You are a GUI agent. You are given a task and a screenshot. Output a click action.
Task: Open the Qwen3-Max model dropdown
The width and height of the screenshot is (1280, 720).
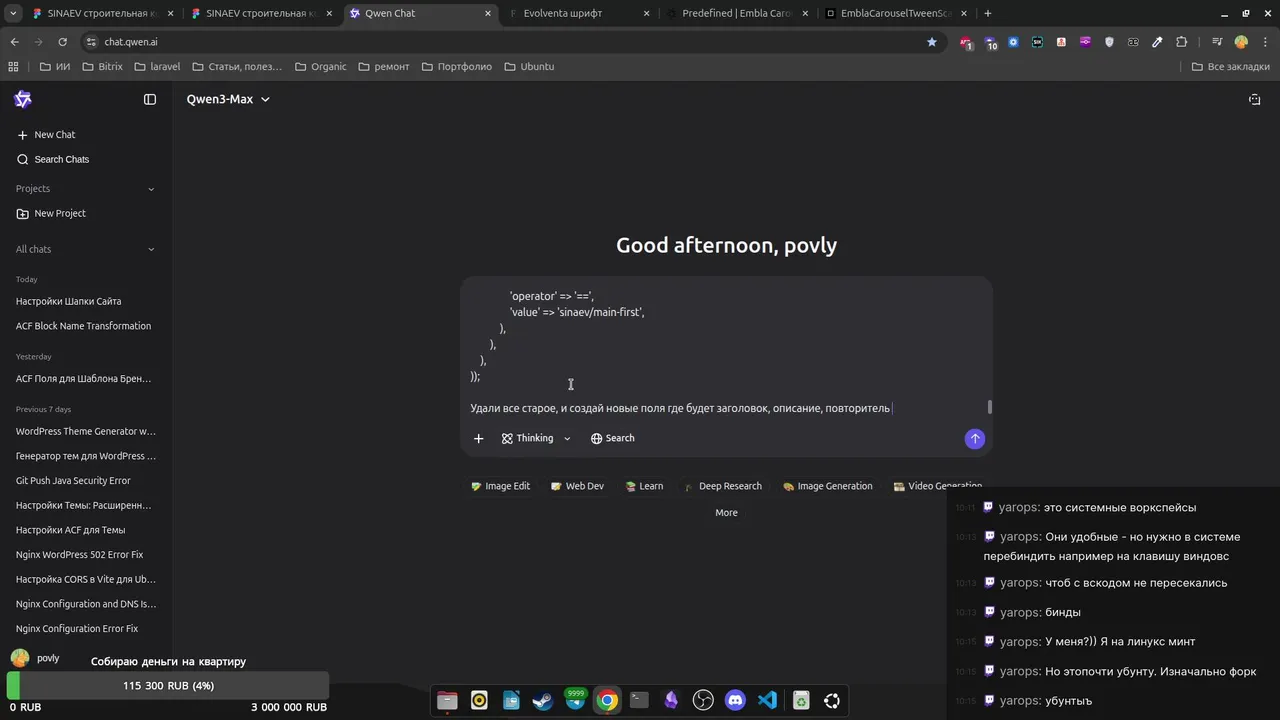pyautogui.click(x=228, y=99)
